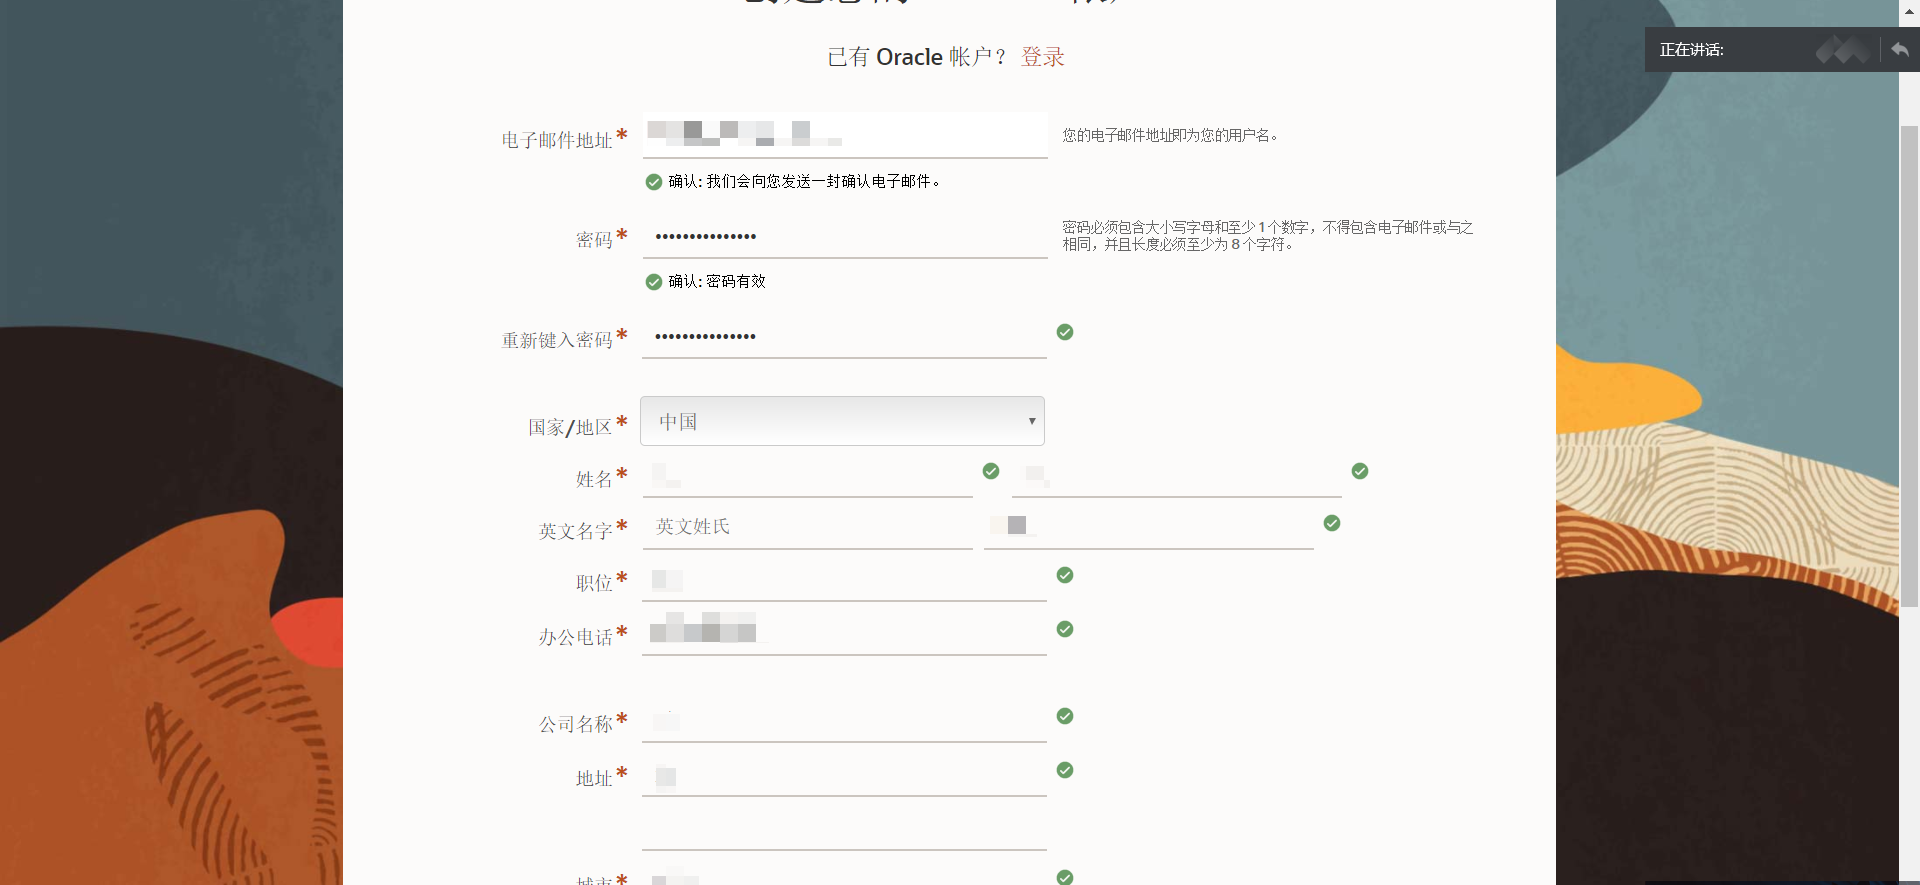Click the logo icon in the 正在讲话 overlay

click(x=1843, y=49)
